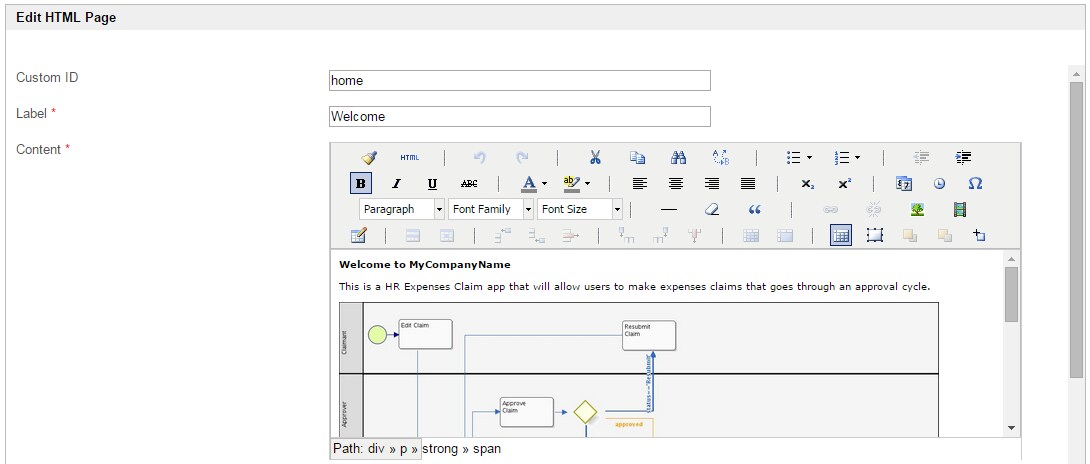This screenshot has width=1090, height=464.
Task: Insert image with picture icon
Action: 917,209
